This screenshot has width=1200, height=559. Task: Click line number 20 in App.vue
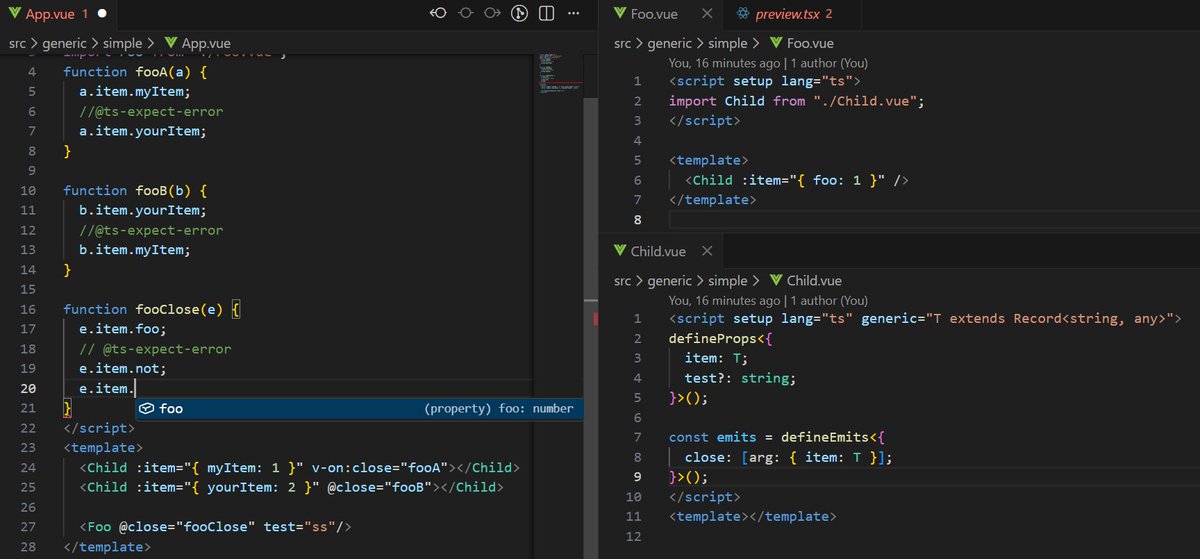28,388
